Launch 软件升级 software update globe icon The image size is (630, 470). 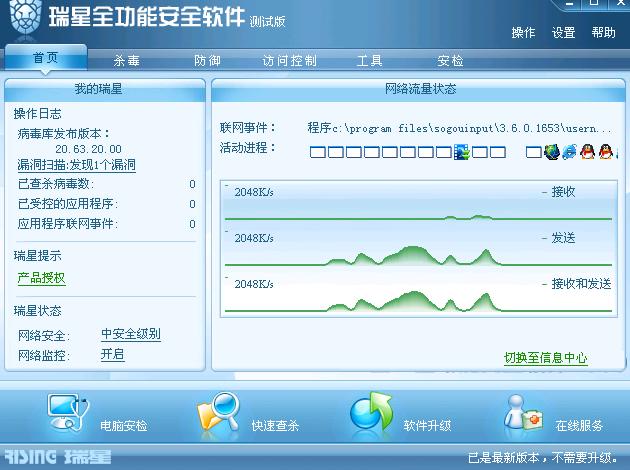pyautogui.click(x=371, y=412)
